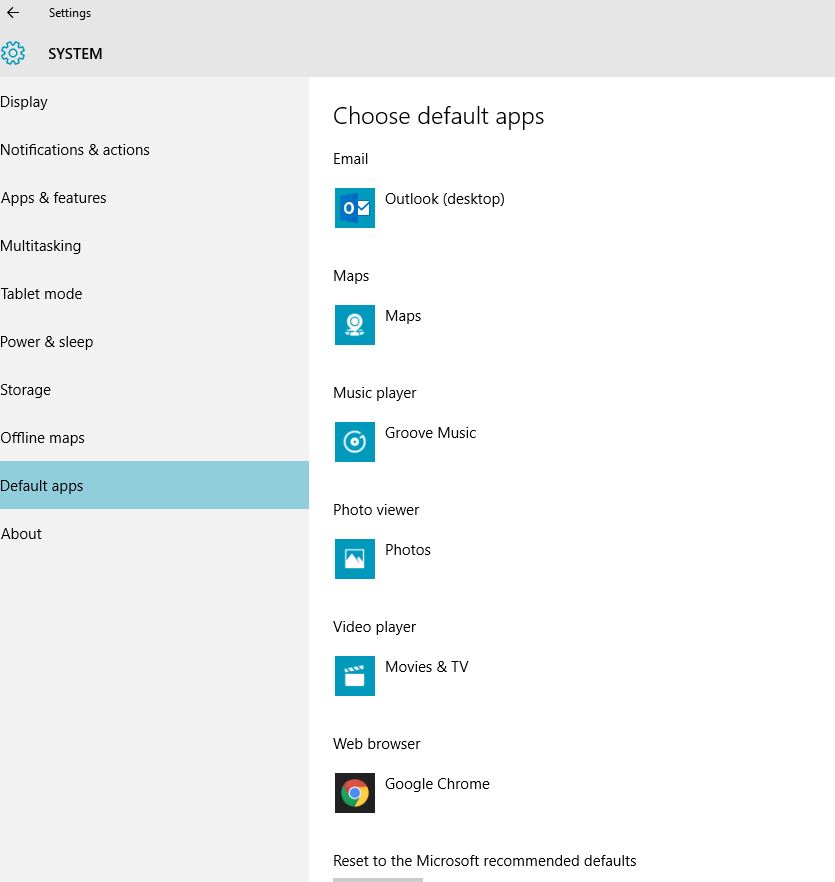
Task: Click the Outlook email app icon
Action: click(x=354, y=208)
